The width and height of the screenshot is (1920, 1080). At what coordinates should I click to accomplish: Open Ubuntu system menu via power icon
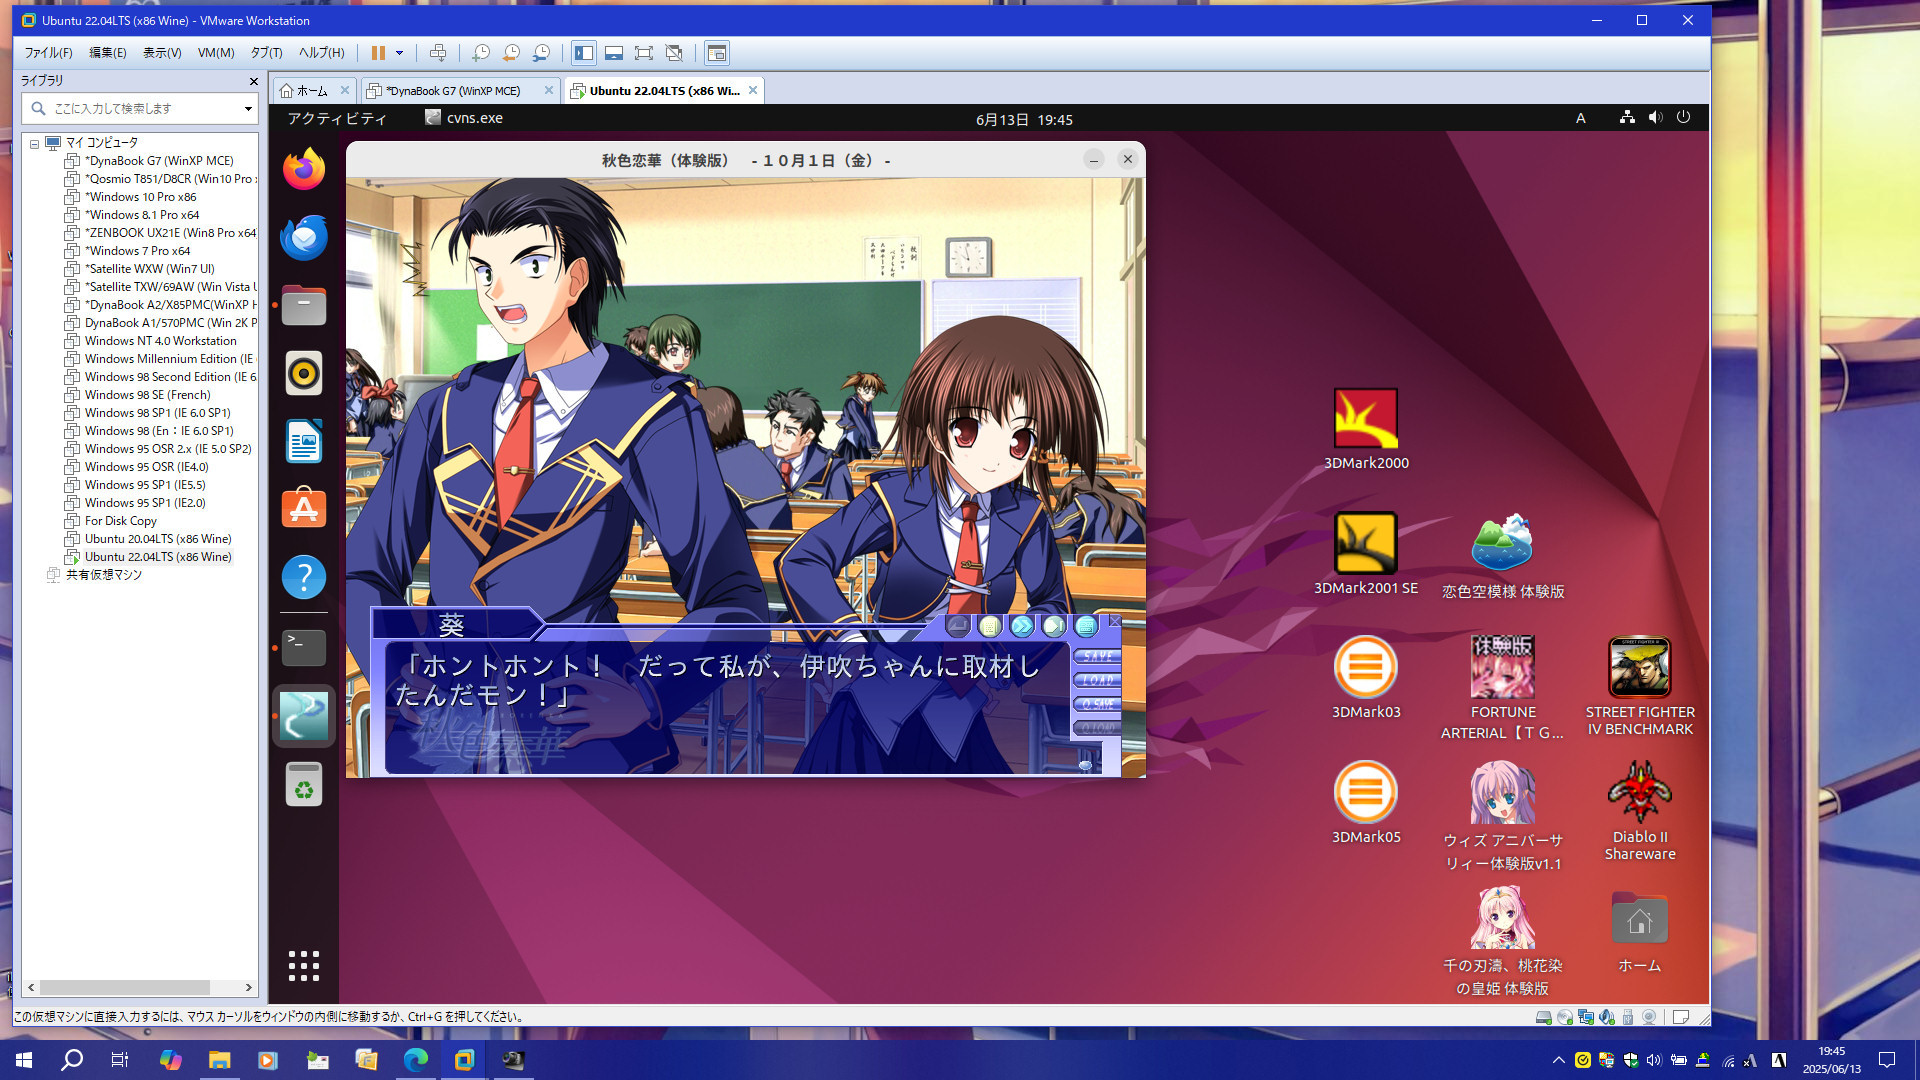1684,117
